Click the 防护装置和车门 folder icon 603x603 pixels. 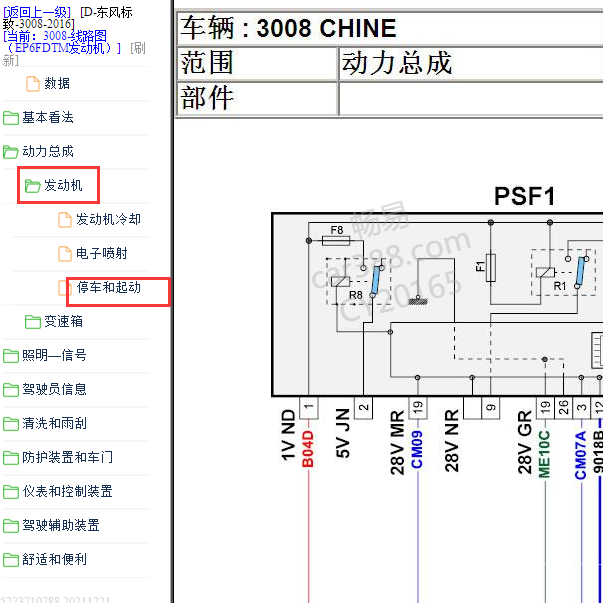tap(11, 458)
